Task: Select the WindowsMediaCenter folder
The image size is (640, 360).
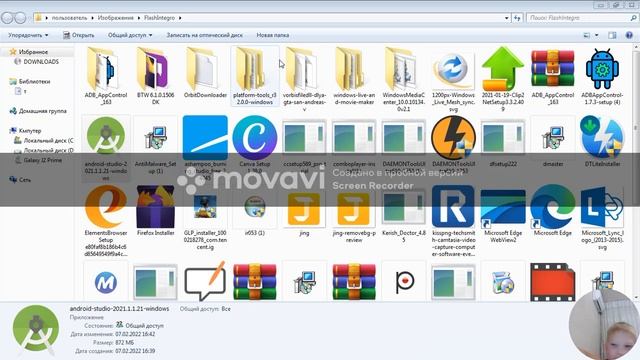Action: tap(403, 79)
